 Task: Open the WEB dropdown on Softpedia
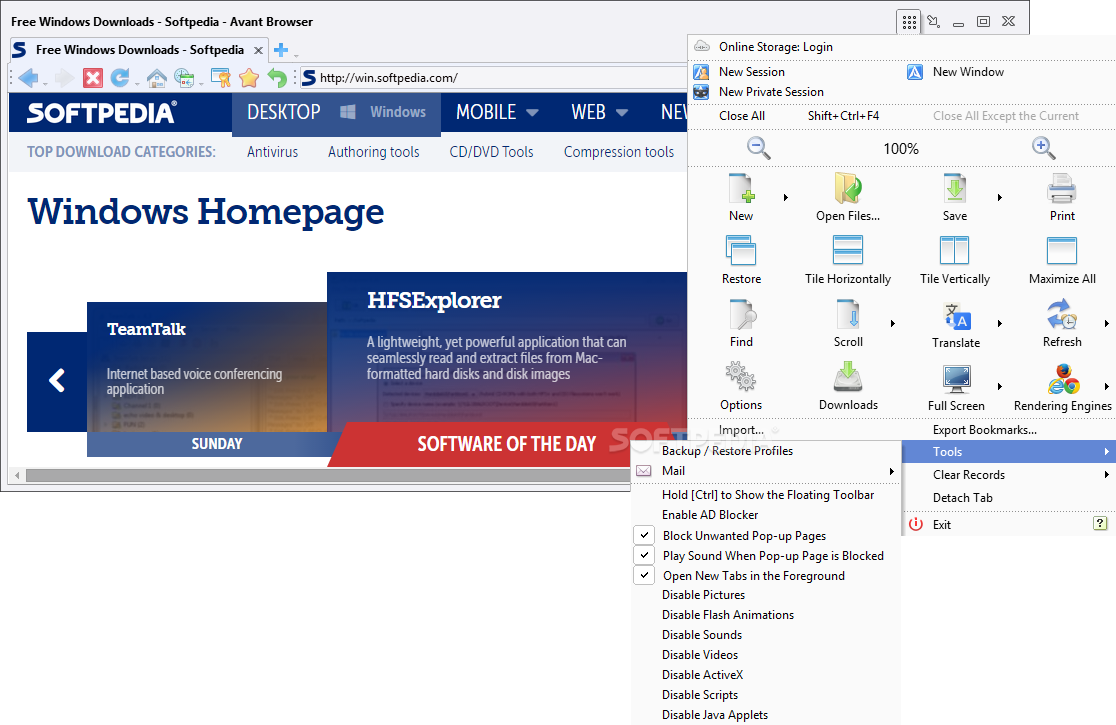(x=599, y=112)
